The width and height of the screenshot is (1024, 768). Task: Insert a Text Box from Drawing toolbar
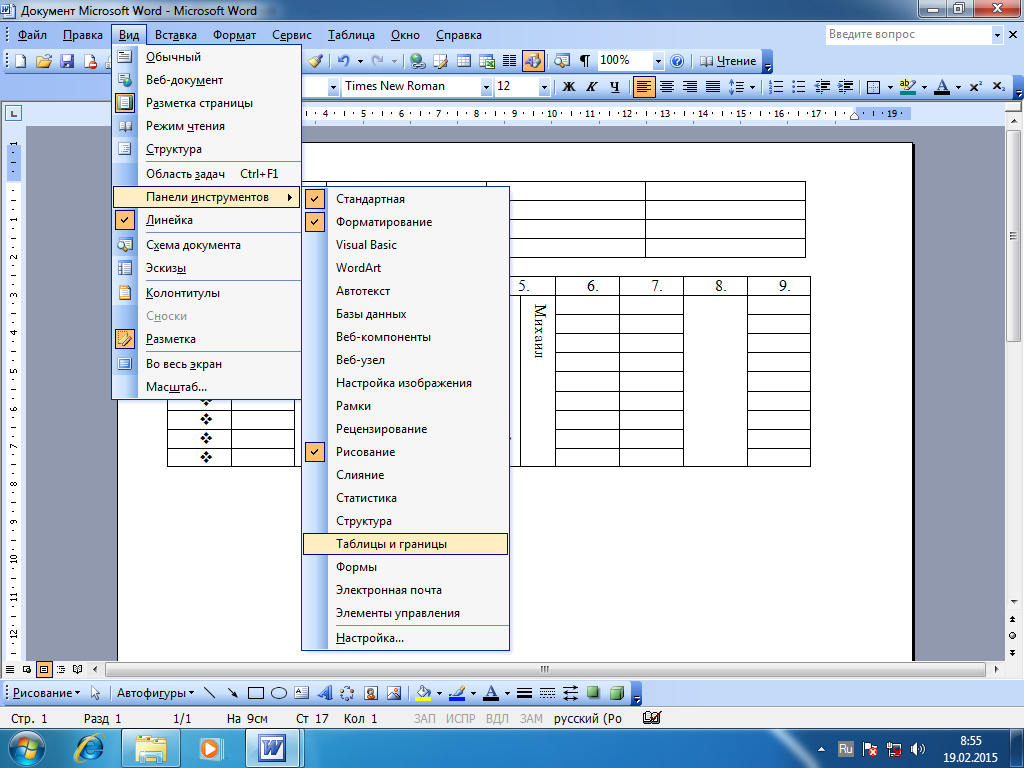(302, 692)
